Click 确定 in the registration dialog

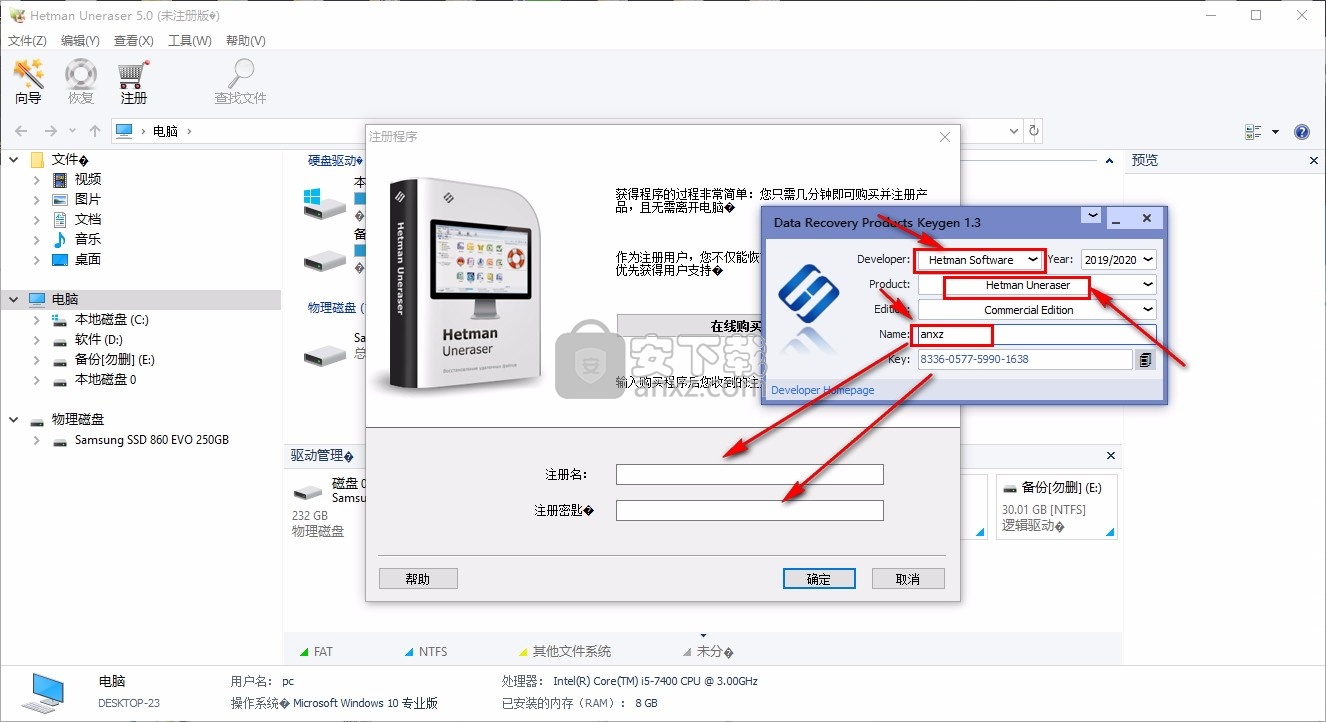819,579
